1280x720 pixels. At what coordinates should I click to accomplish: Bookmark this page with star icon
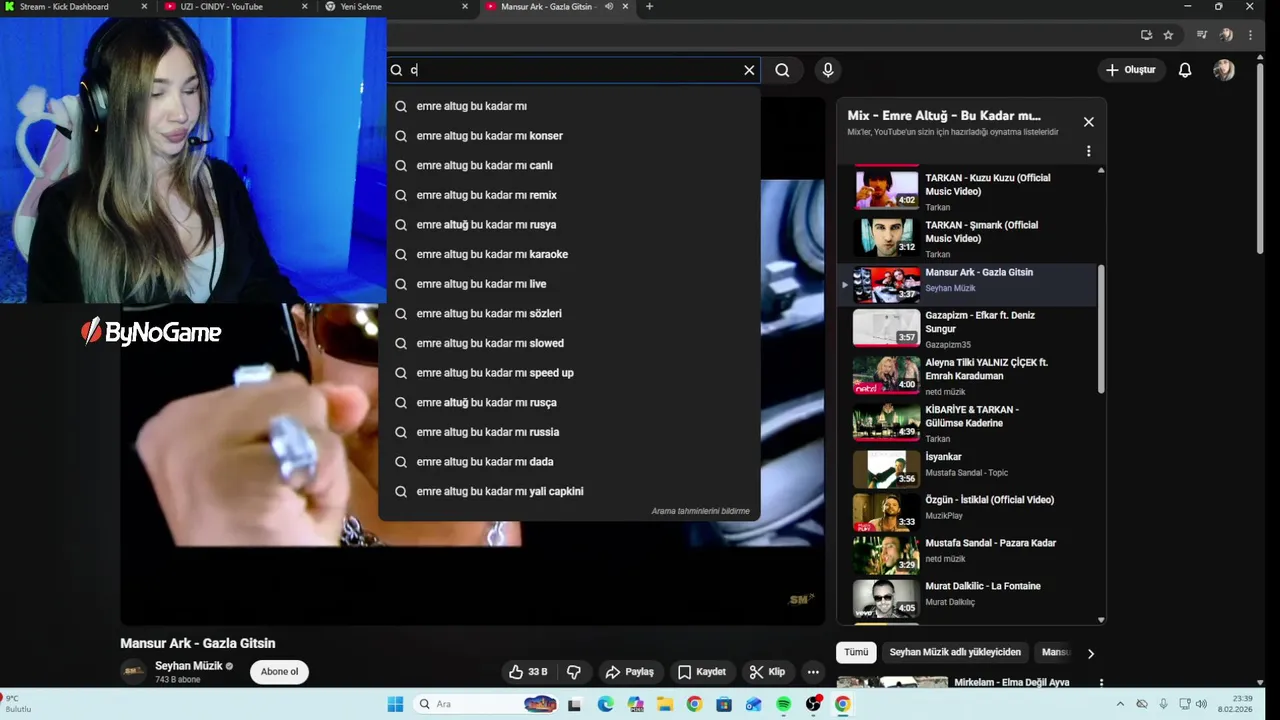coord(1168,35)
